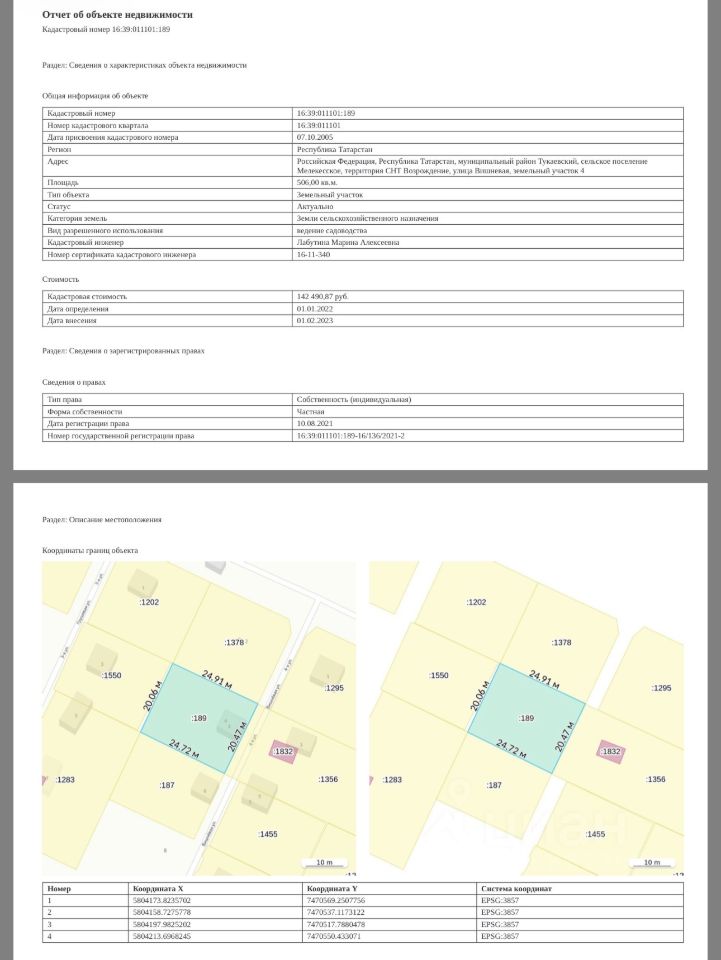Click the date "01.01.2022" in Дата определения row

[315, 309]
